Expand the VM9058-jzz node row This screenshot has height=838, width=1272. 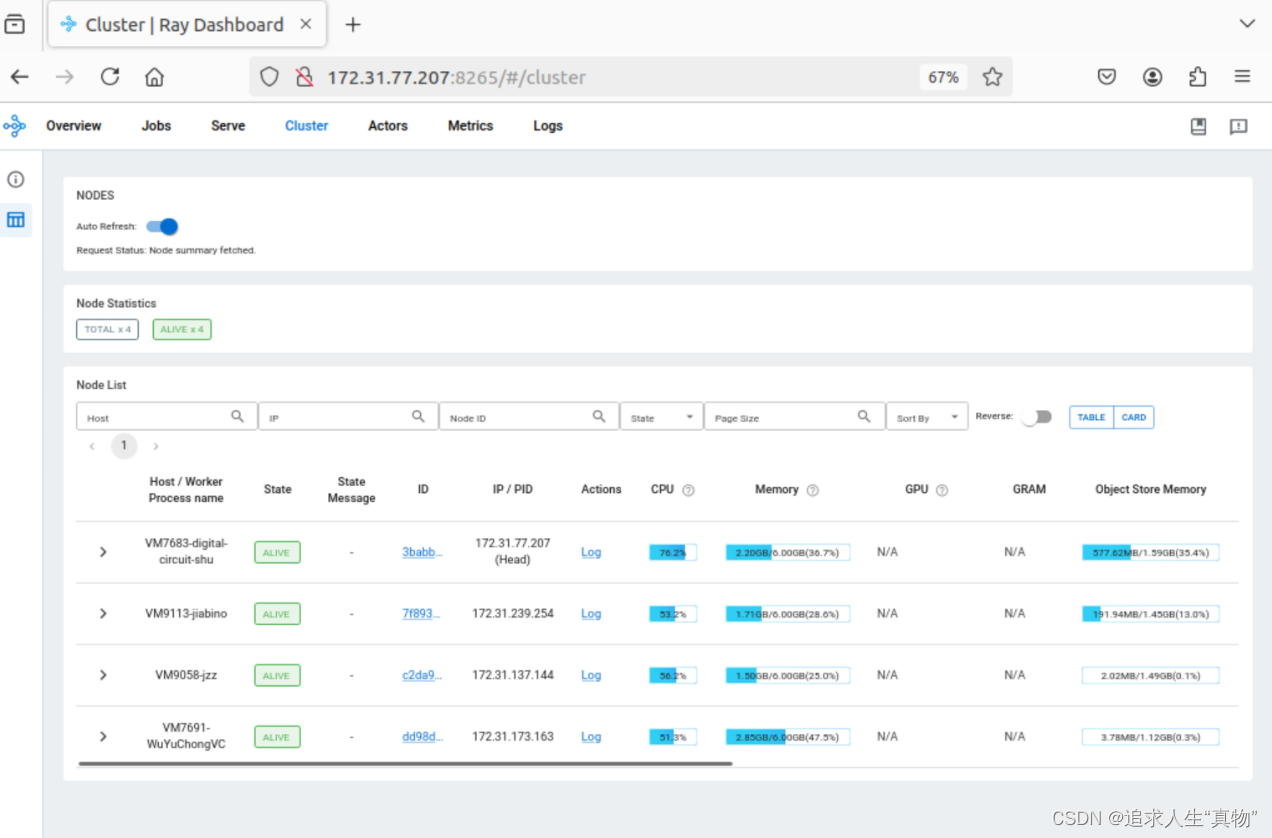click(103, 676)
